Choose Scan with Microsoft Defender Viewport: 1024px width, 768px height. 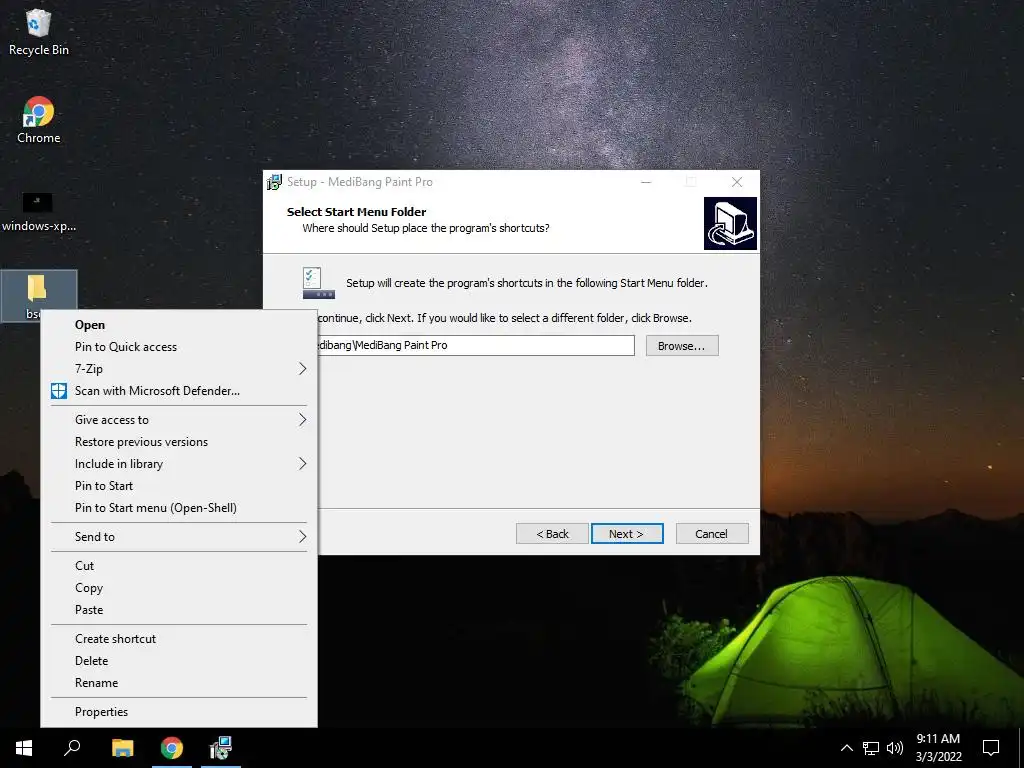coord(179,391)
